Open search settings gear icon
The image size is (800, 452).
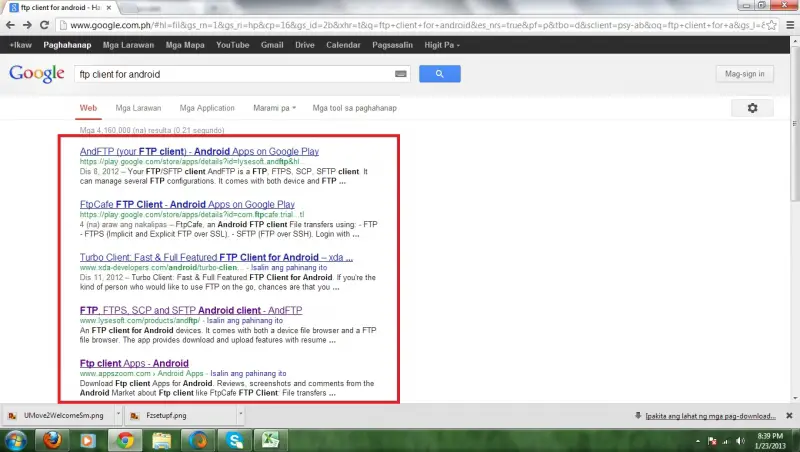(752, 108)
